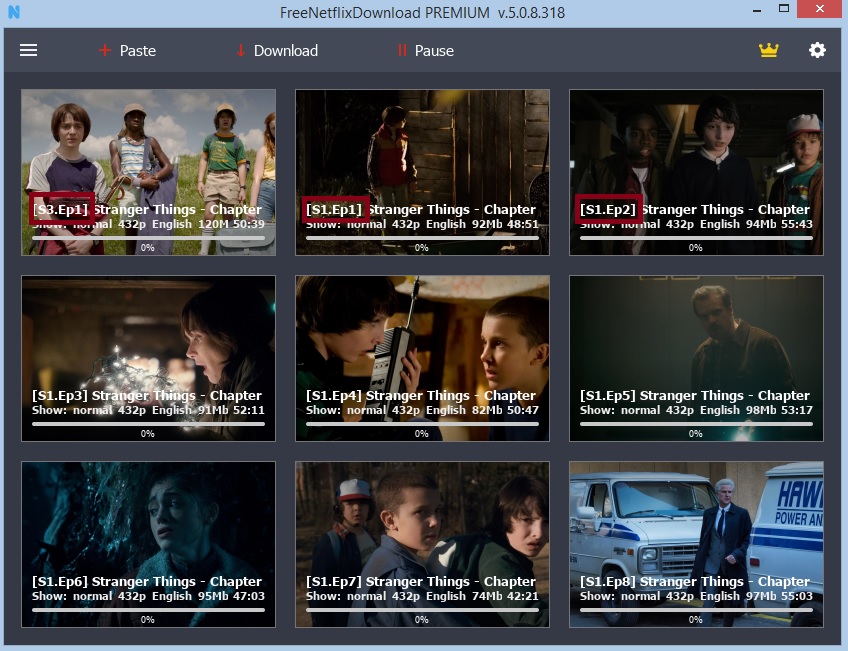
Task: Click the S1.Ep4 progress bar
Action: pos(422,424)
